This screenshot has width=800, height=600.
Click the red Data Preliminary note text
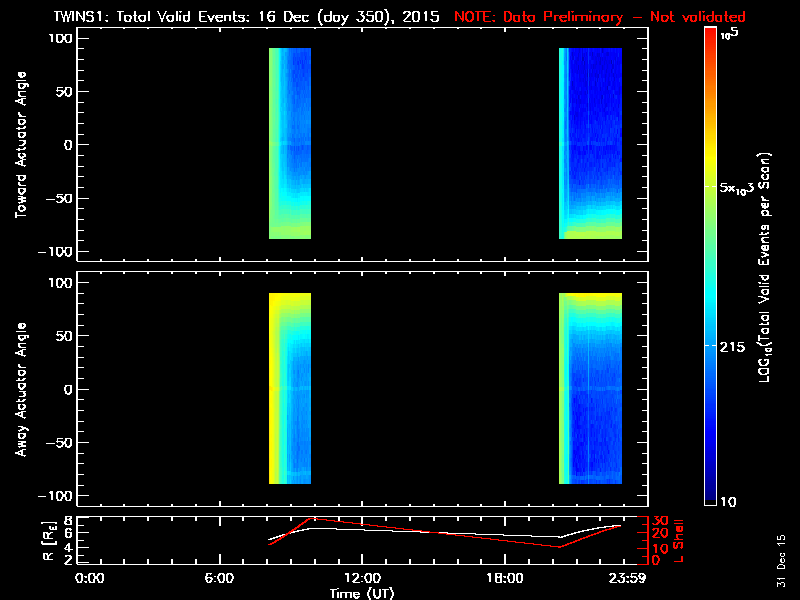pyautogui.click(x=600, y=17)
